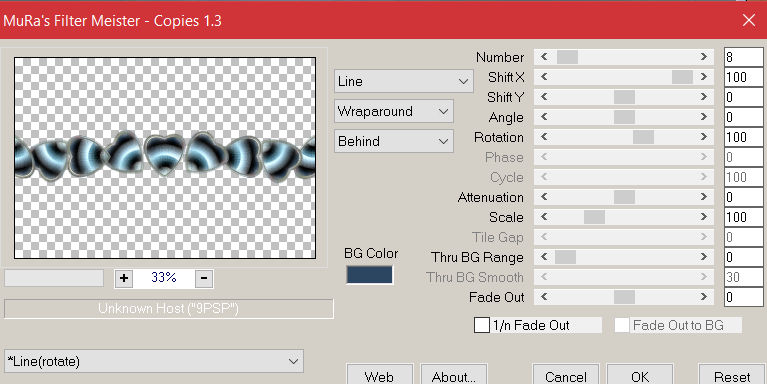Click the Shift X slider left arrow
The width and height of the screenshot is (767, 384).
pos(544,77)
